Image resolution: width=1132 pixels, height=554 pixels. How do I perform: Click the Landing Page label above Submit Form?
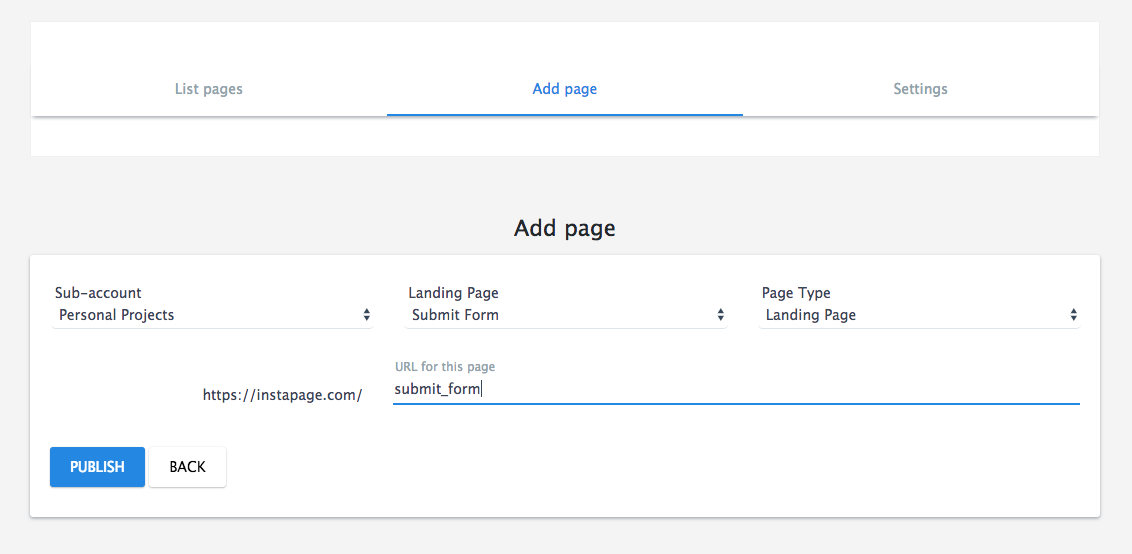tap(453, 293)
